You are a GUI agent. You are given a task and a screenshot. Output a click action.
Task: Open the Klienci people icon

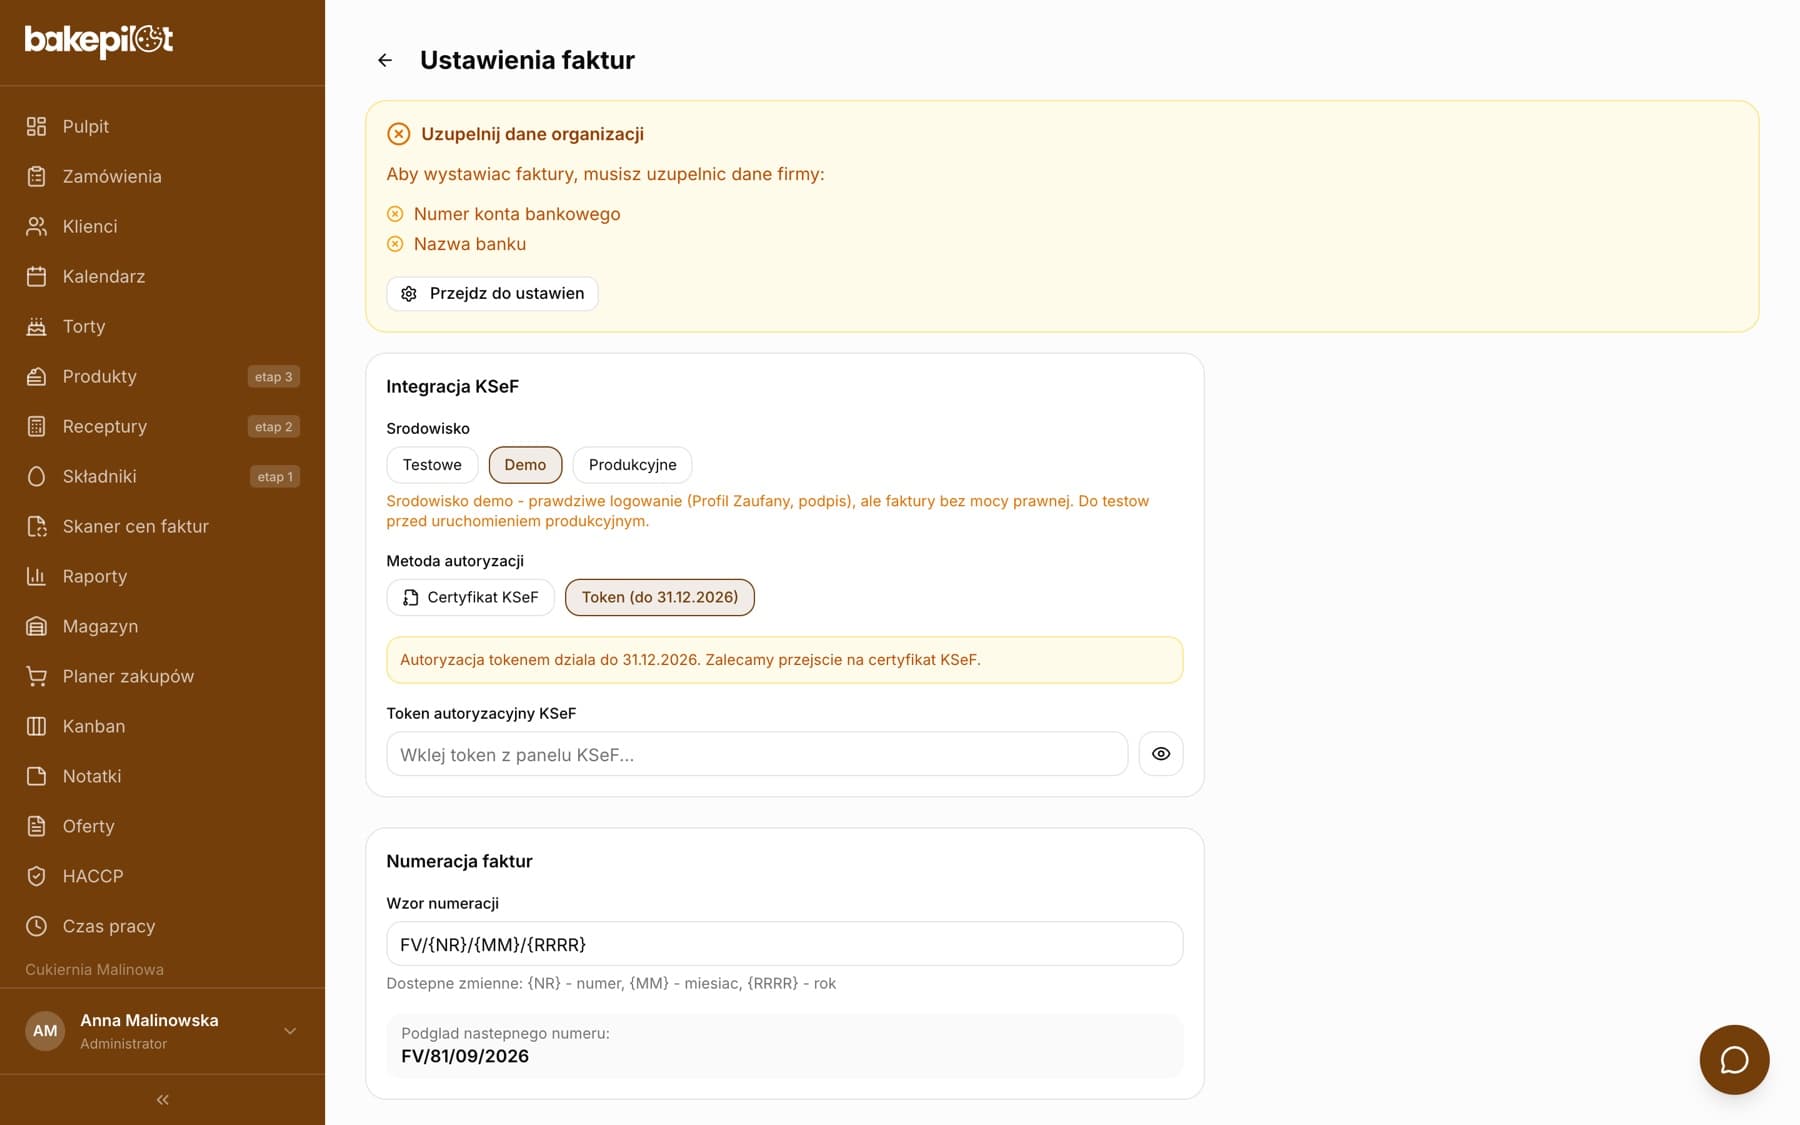(x=36, y=226)
